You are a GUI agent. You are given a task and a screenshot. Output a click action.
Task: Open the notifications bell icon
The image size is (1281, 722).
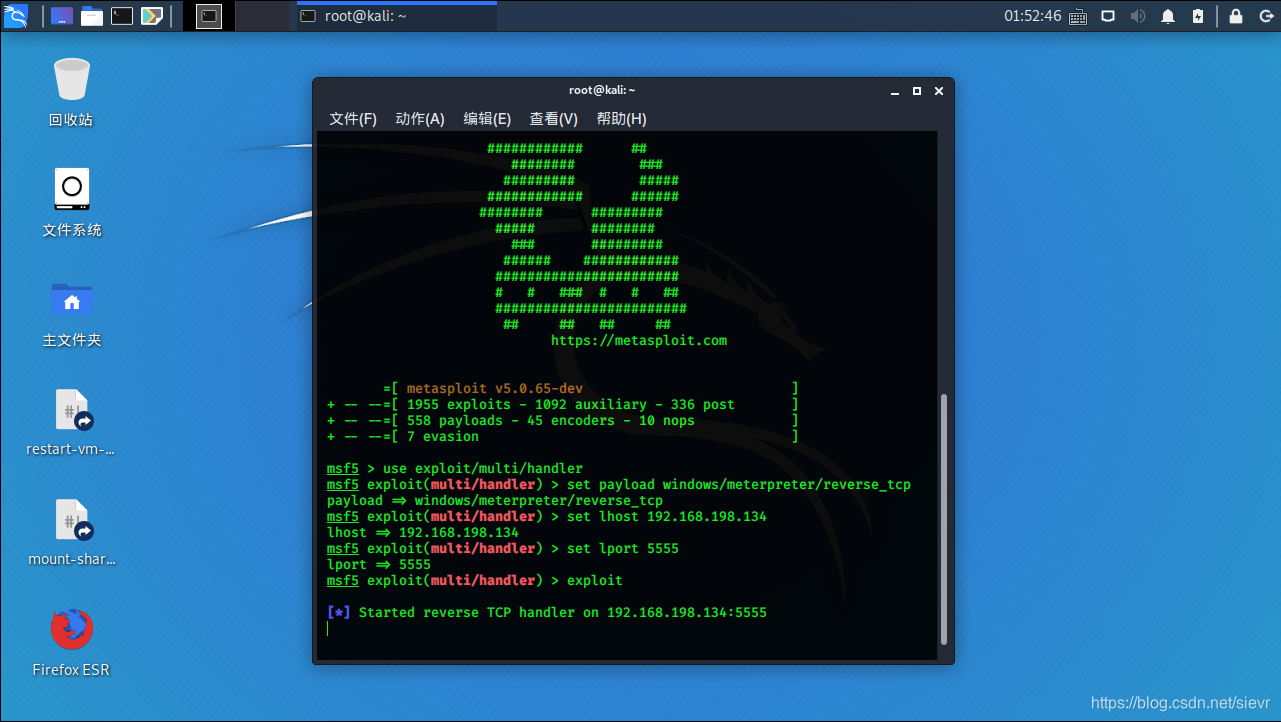click(x=1168, y=16)
